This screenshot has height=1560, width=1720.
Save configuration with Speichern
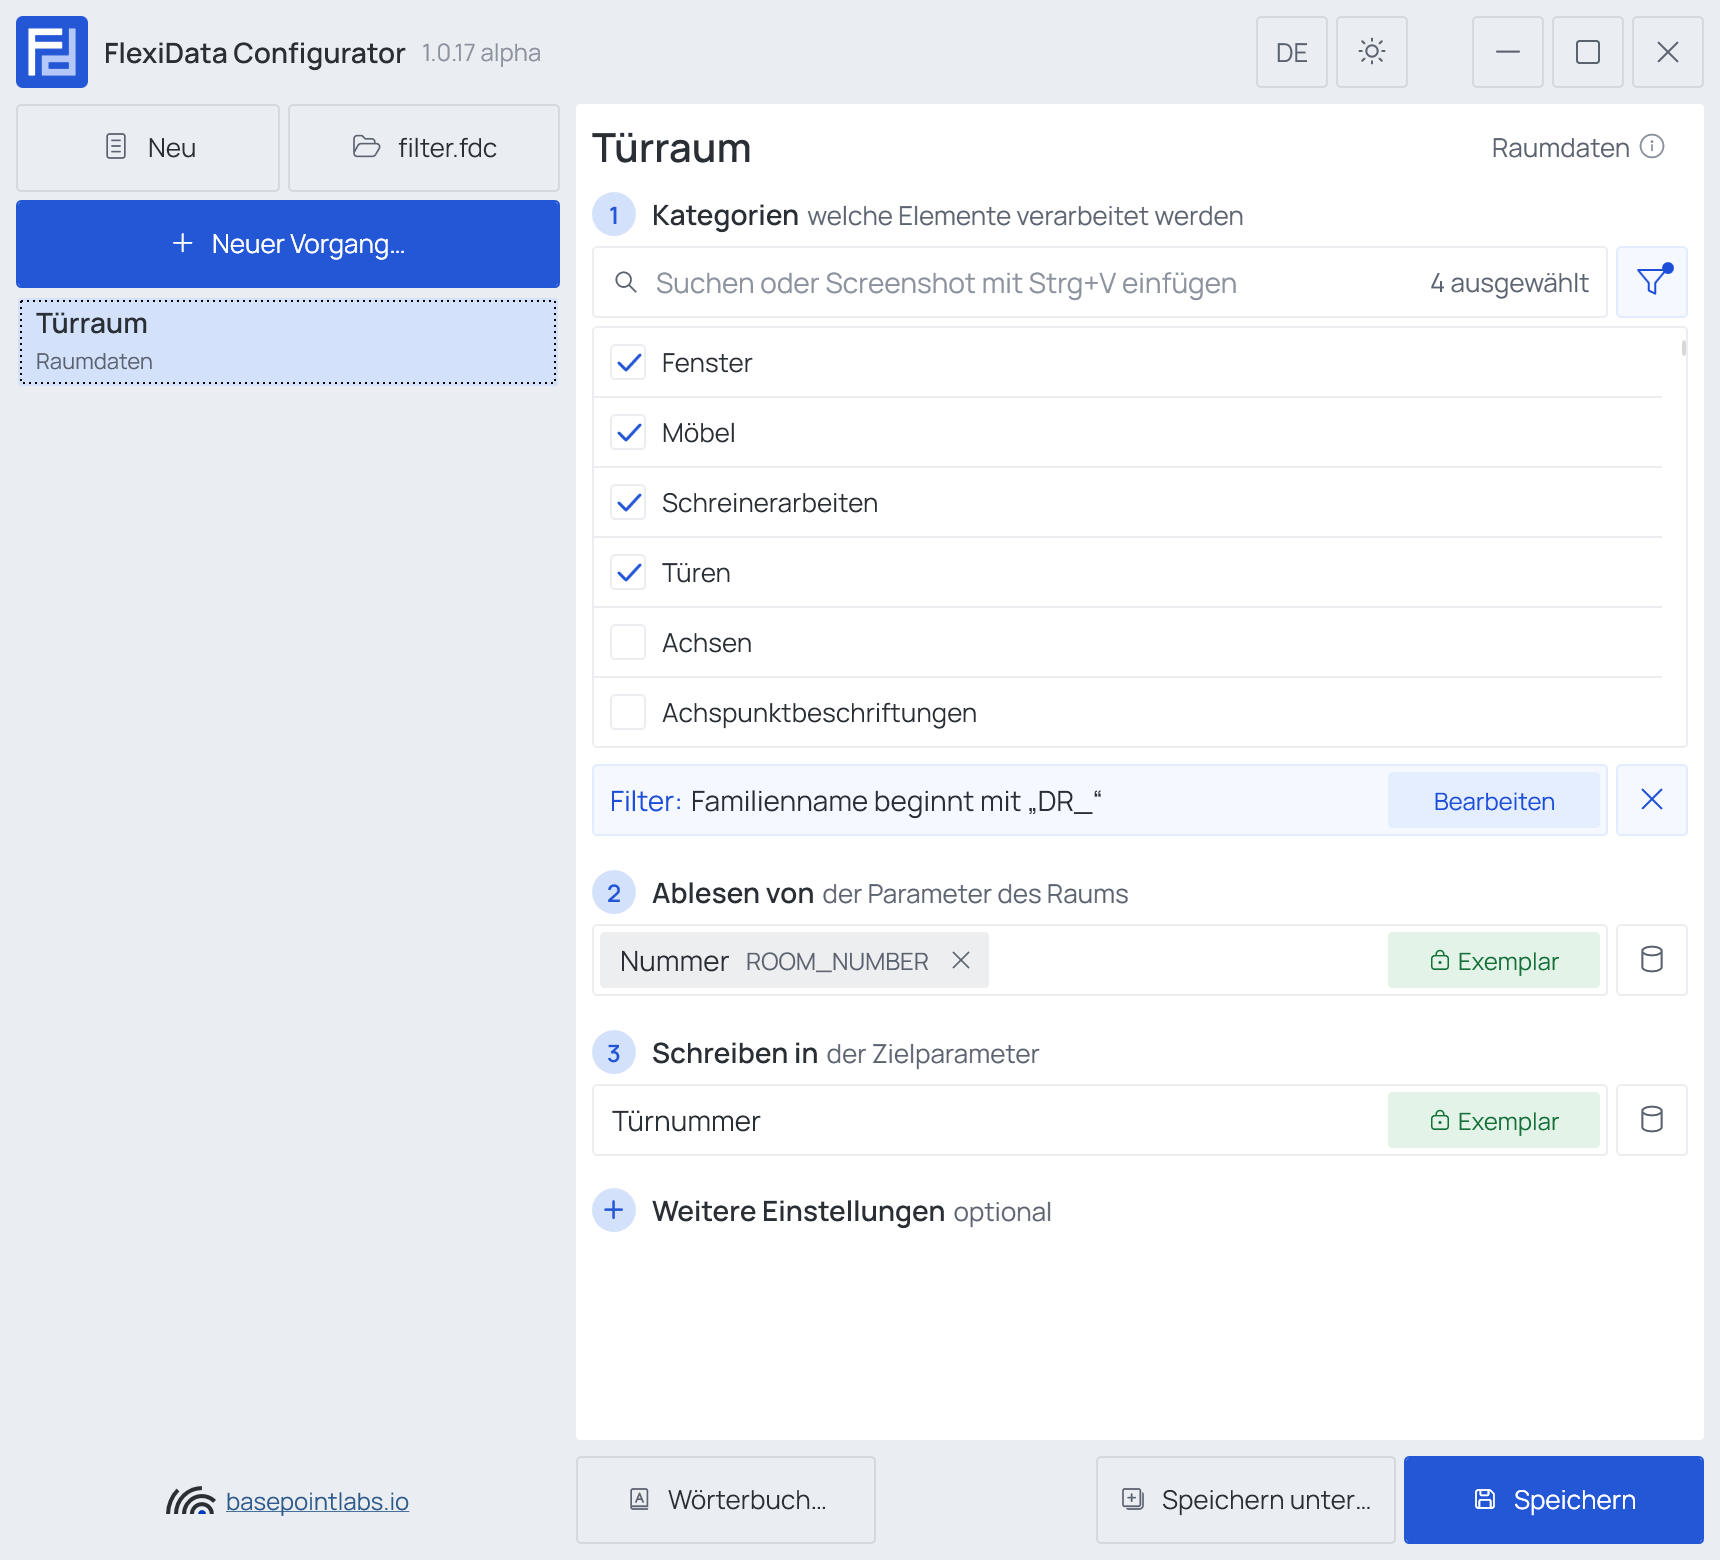click(x=1554, y=1500)
